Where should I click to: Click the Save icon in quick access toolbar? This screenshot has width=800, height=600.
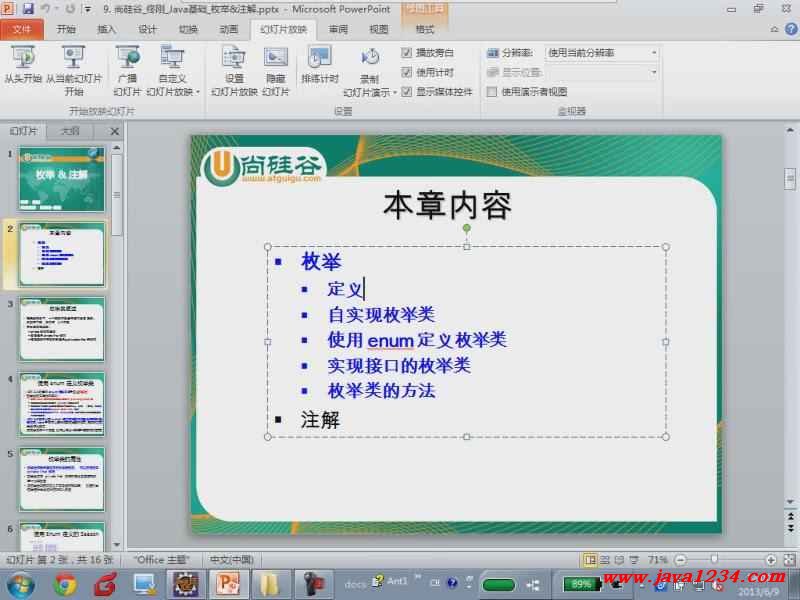28,9
